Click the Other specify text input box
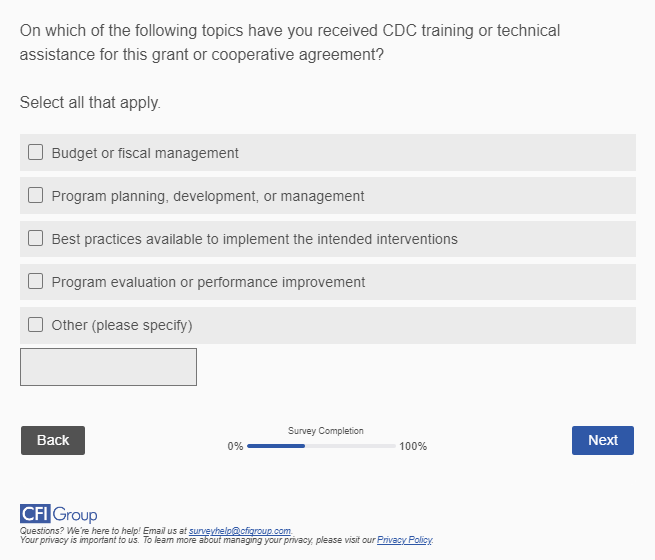The width and height of the screenshot is (655, 560). 108,367
